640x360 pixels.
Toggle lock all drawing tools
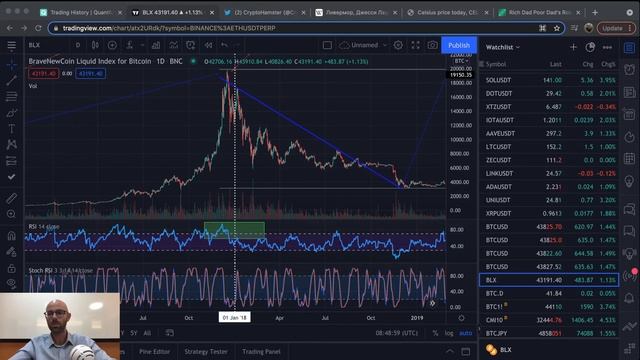[x=11, y=268]
